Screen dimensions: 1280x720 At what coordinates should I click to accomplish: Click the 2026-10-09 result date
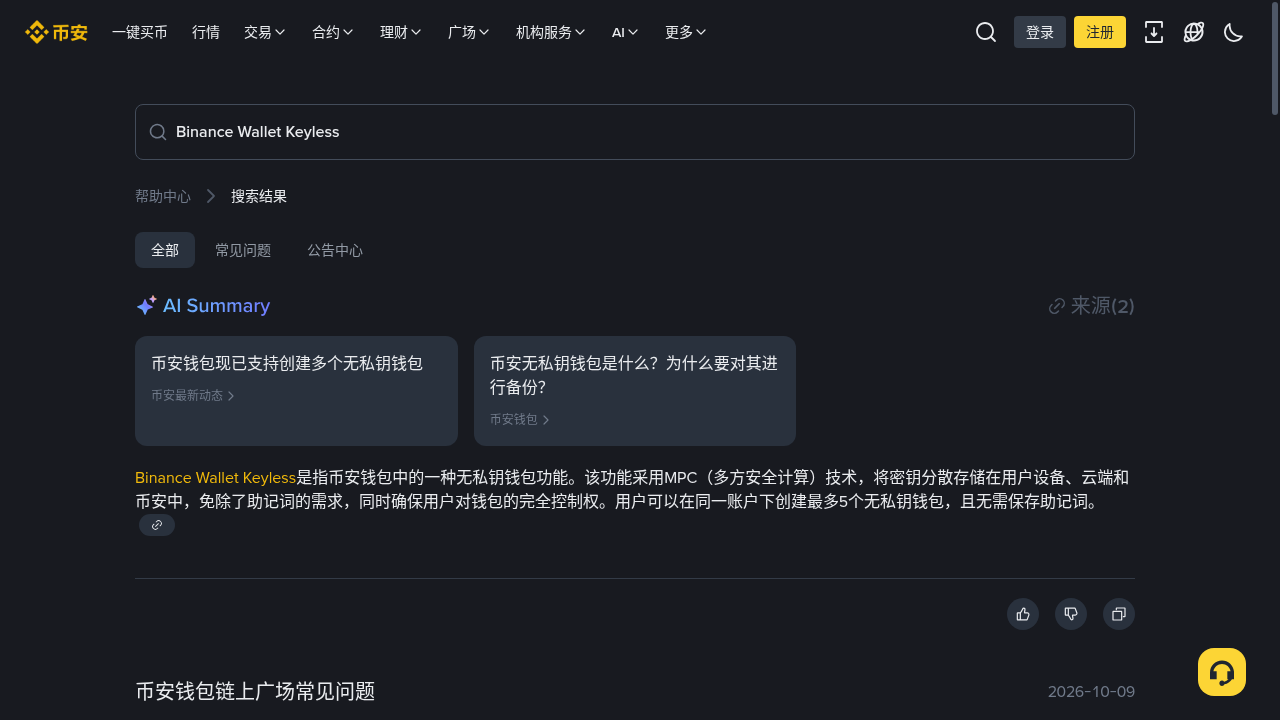pos(1091,692)
